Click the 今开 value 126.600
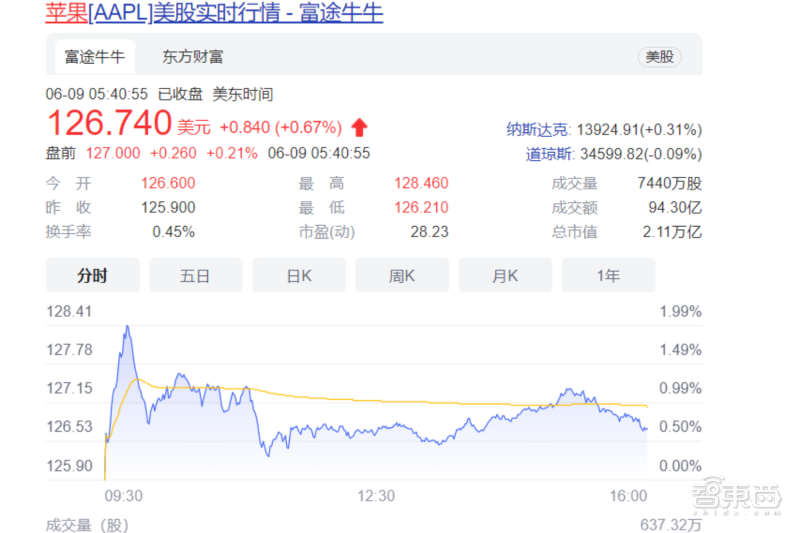The image size is (800, 533). tap(168, 183)
